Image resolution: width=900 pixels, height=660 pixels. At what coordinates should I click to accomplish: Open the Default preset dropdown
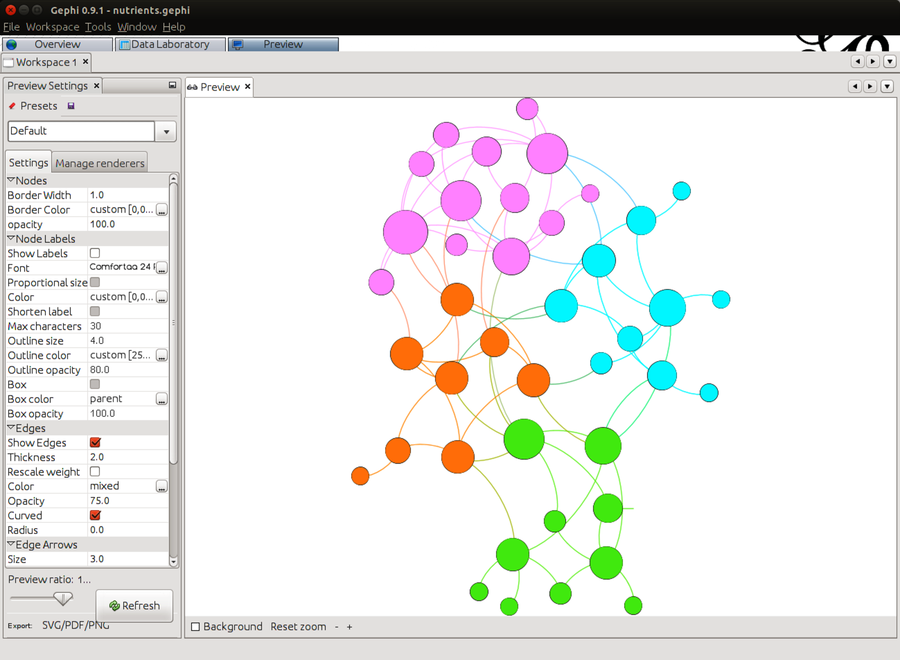[x=166, y=131]
